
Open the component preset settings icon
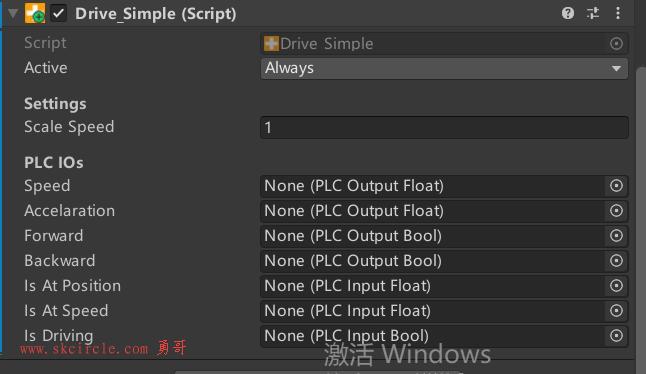point(593,13)
